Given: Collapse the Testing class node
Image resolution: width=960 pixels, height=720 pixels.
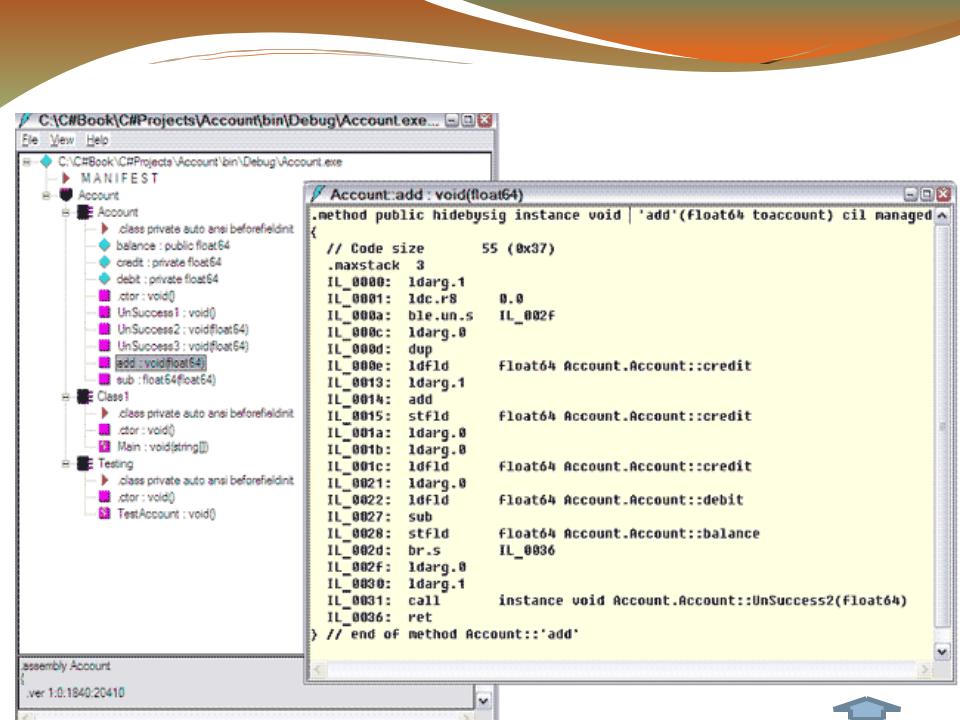Looking at the screenshot, I should point(66,463).
